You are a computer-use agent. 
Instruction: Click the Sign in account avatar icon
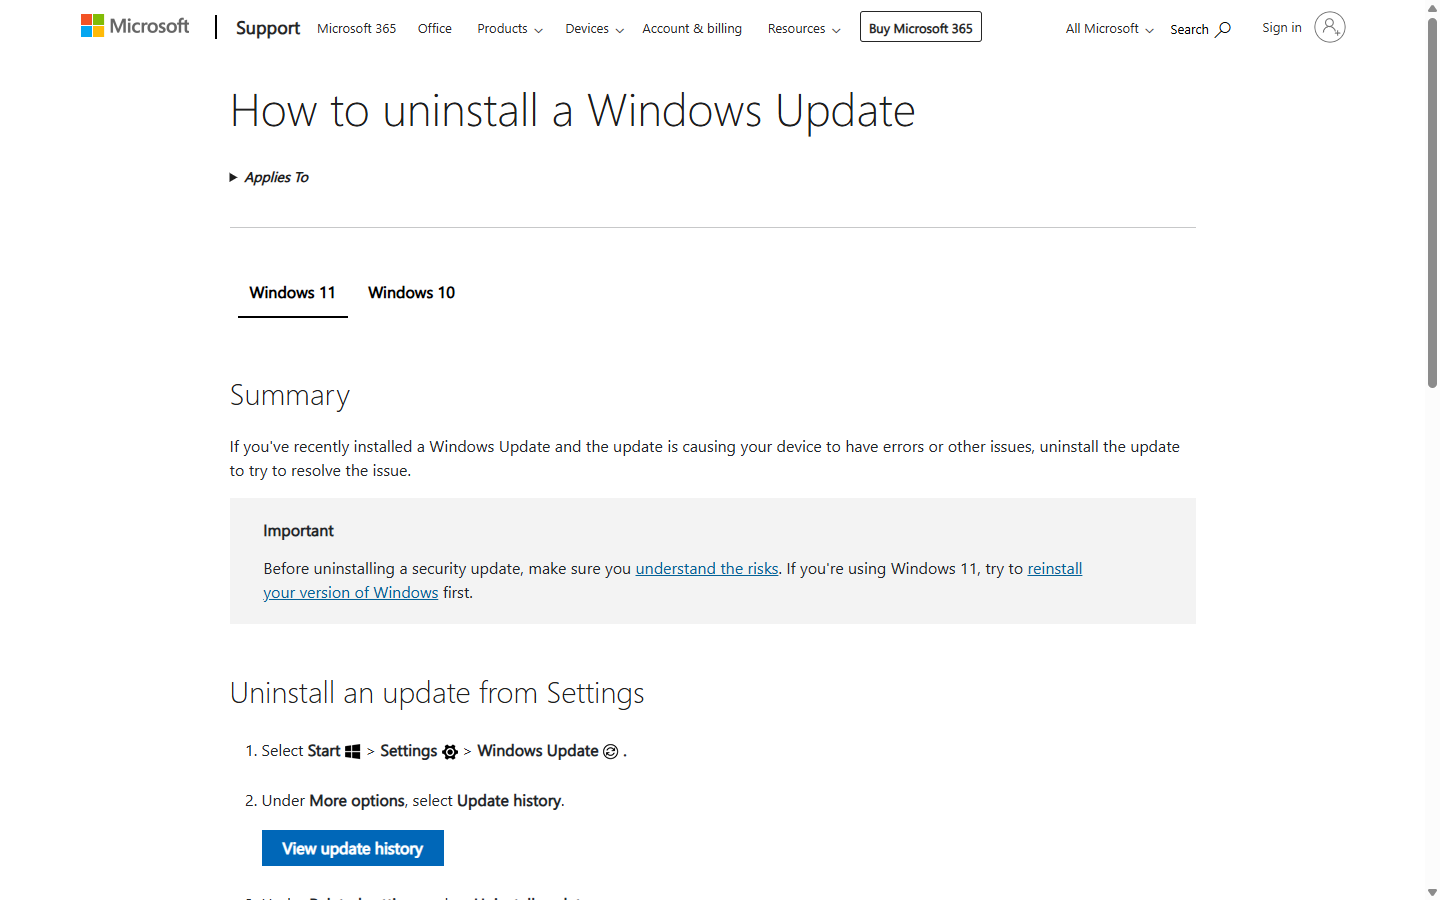(x=1329, y=27)
